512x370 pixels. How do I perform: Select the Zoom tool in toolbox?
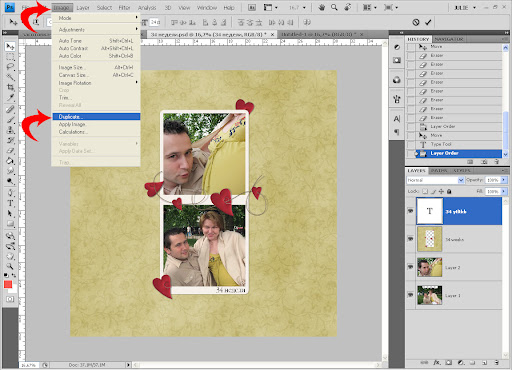tap(10, 266)
